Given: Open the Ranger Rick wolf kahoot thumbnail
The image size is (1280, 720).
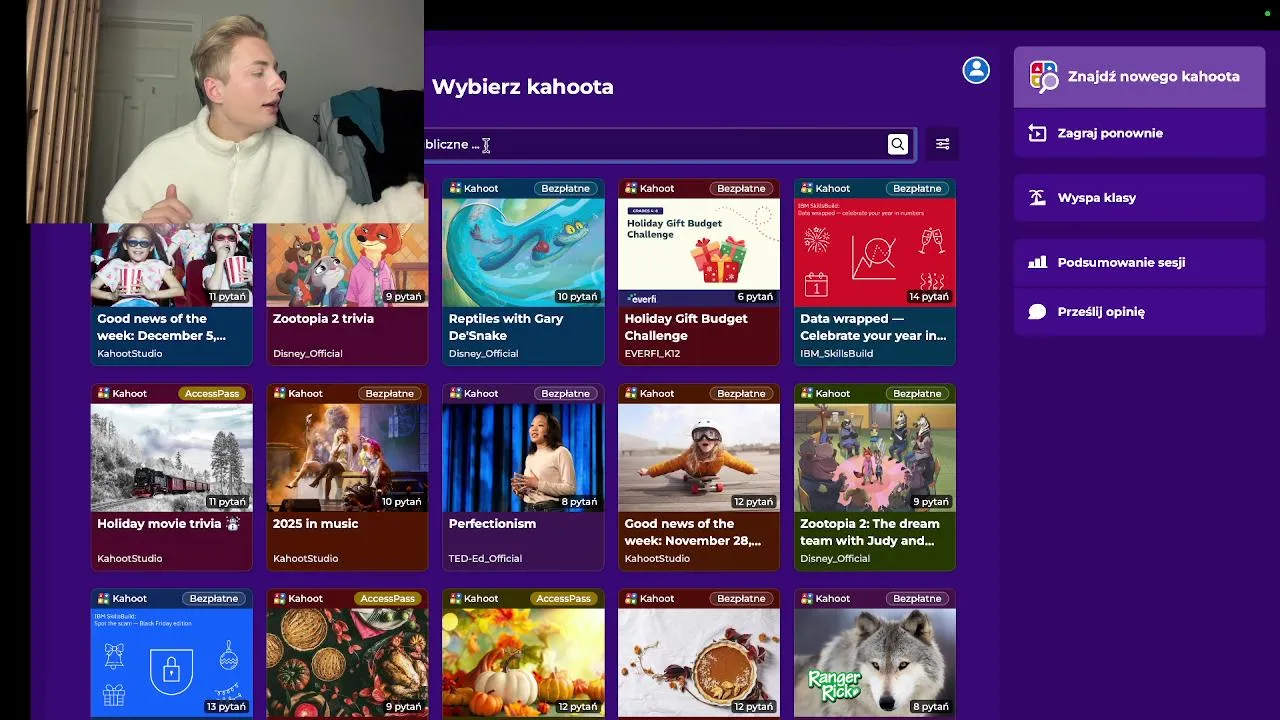Looking at the screenshot, I should coord(875,662).
